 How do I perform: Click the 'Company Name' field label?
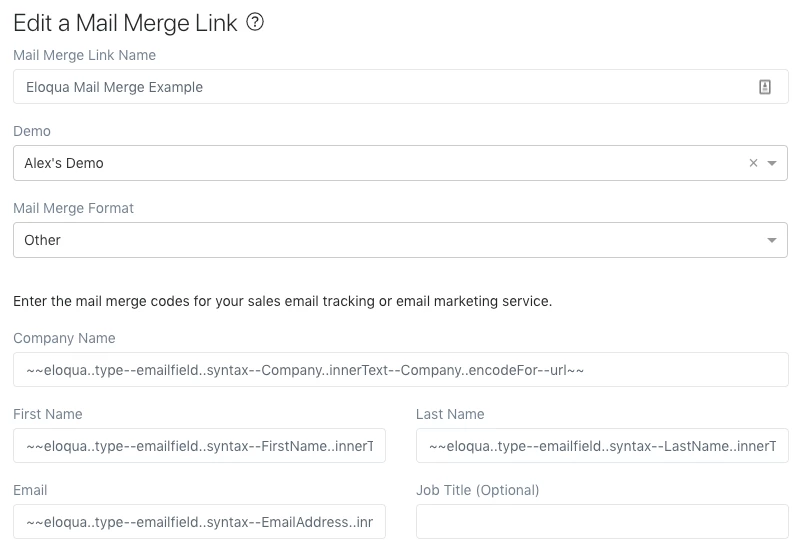point(64,338)
